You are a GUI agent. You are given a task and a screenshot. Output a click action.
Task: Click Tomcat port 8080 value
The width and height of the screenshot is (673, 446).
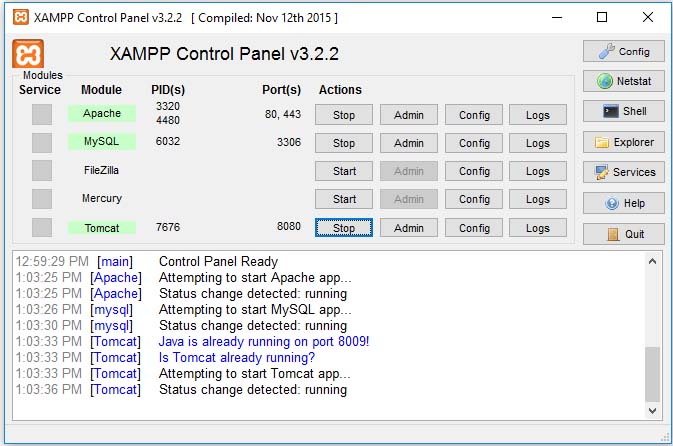(x=289, y=226)
